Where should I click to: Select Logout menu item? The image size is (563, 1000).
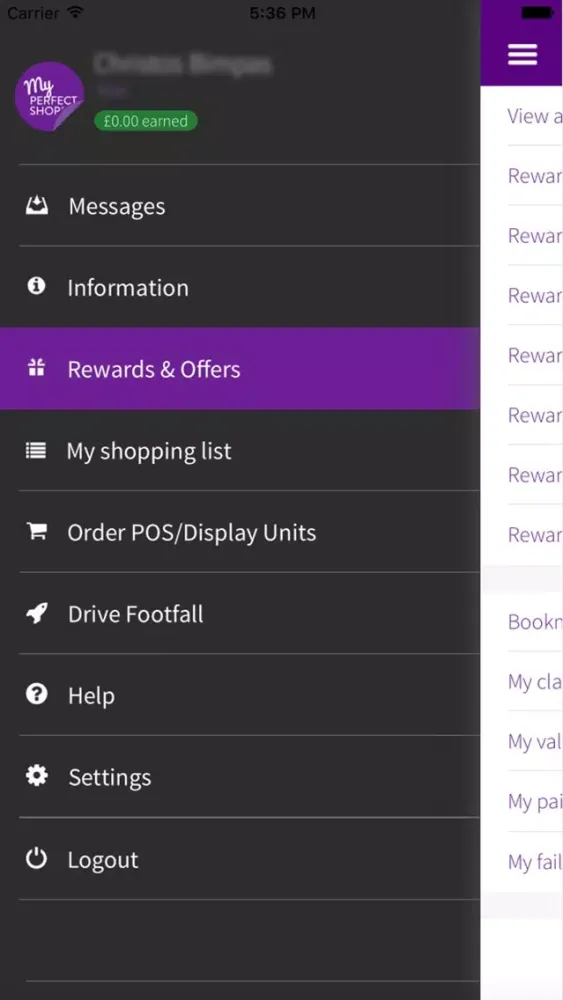coord(240,859)
